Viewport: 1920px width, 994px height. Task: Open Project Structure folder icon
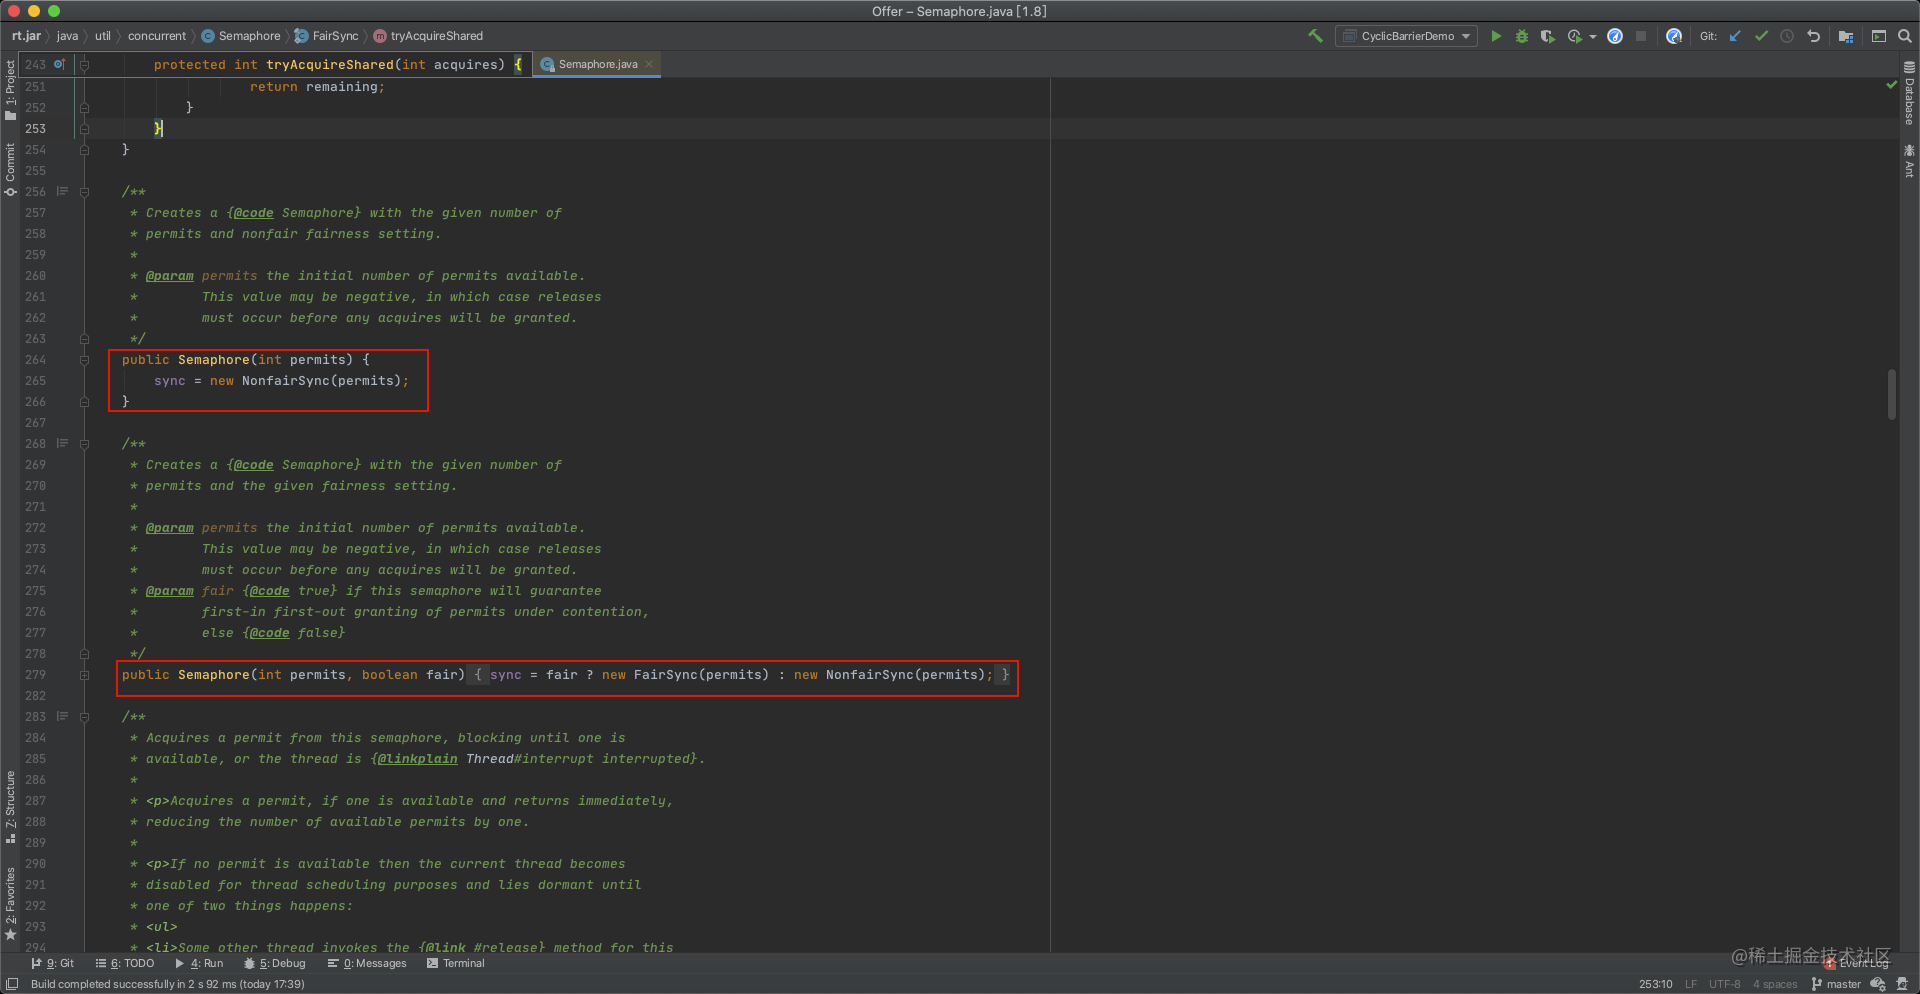point(1846,36)
